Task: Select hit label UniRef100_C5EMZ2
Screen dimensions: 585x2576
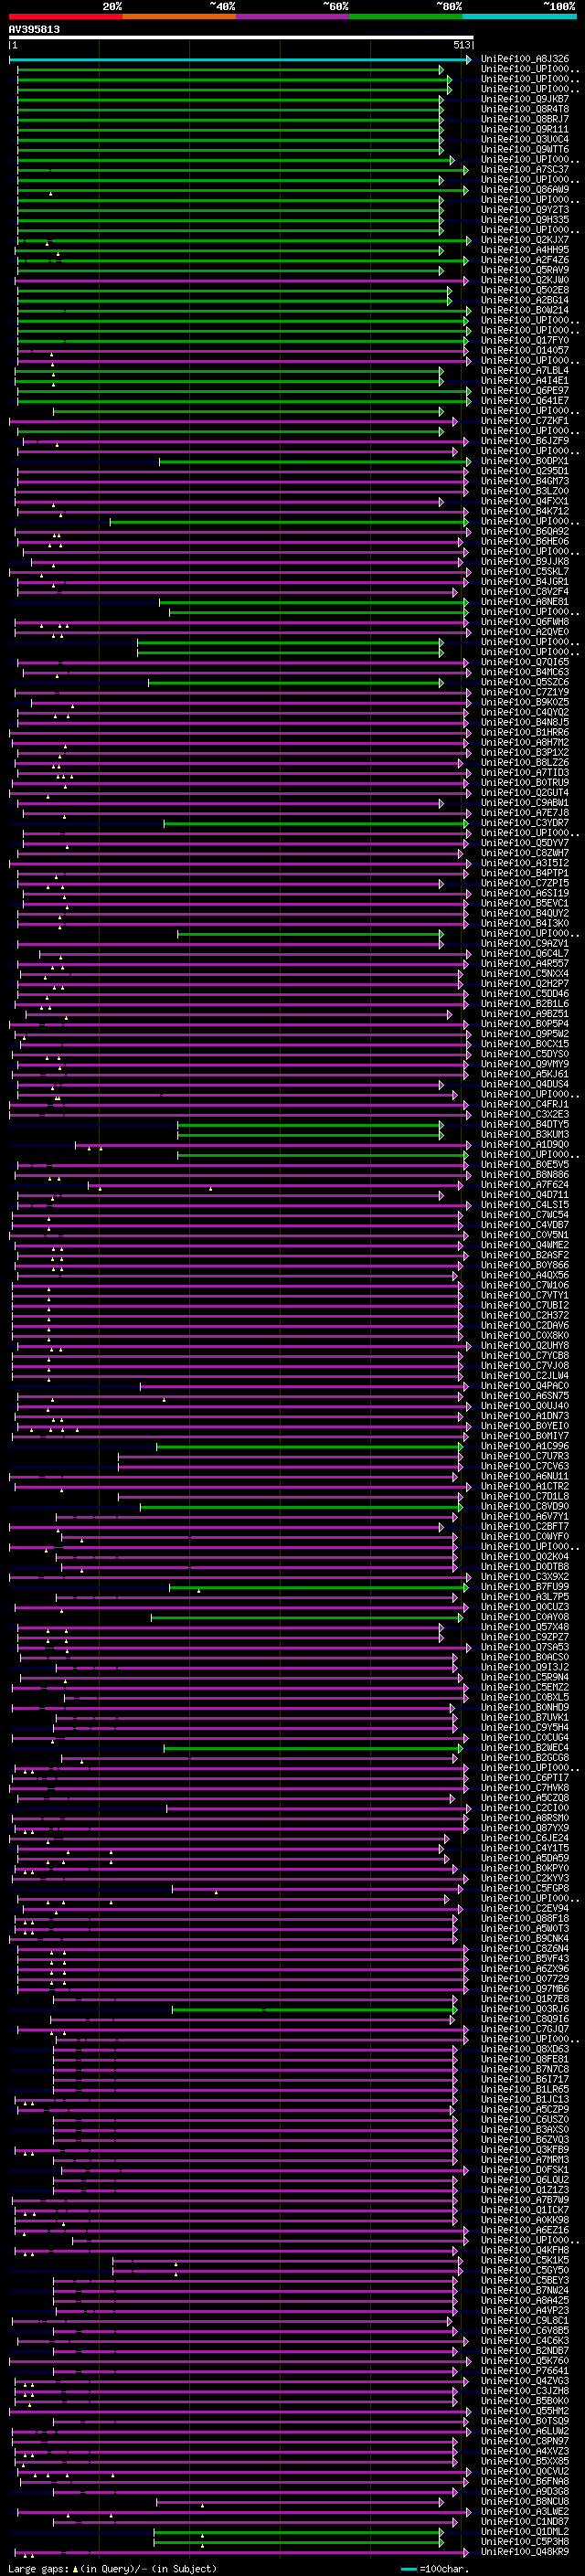Action: pos(525,1687)
